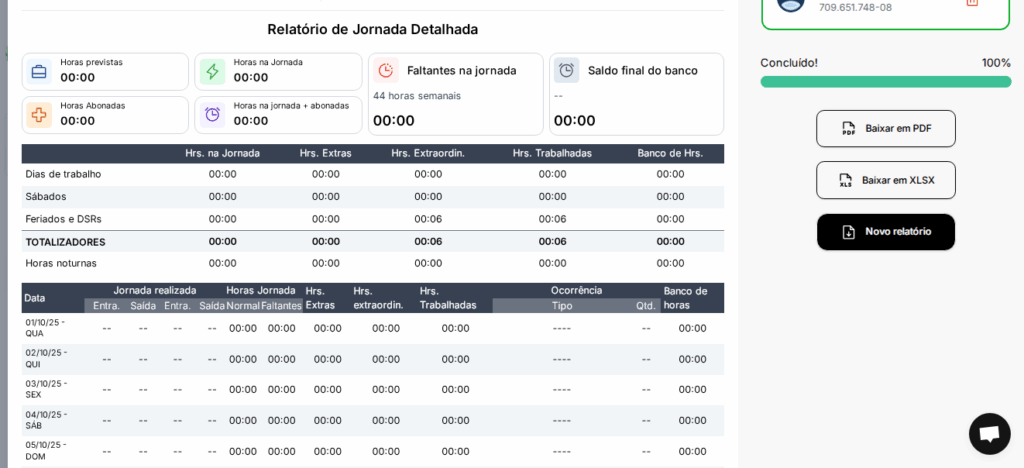This screenshot has height=468, width=1024.
Task: Click the green Concluído progress bar
Action: (885, 82)
